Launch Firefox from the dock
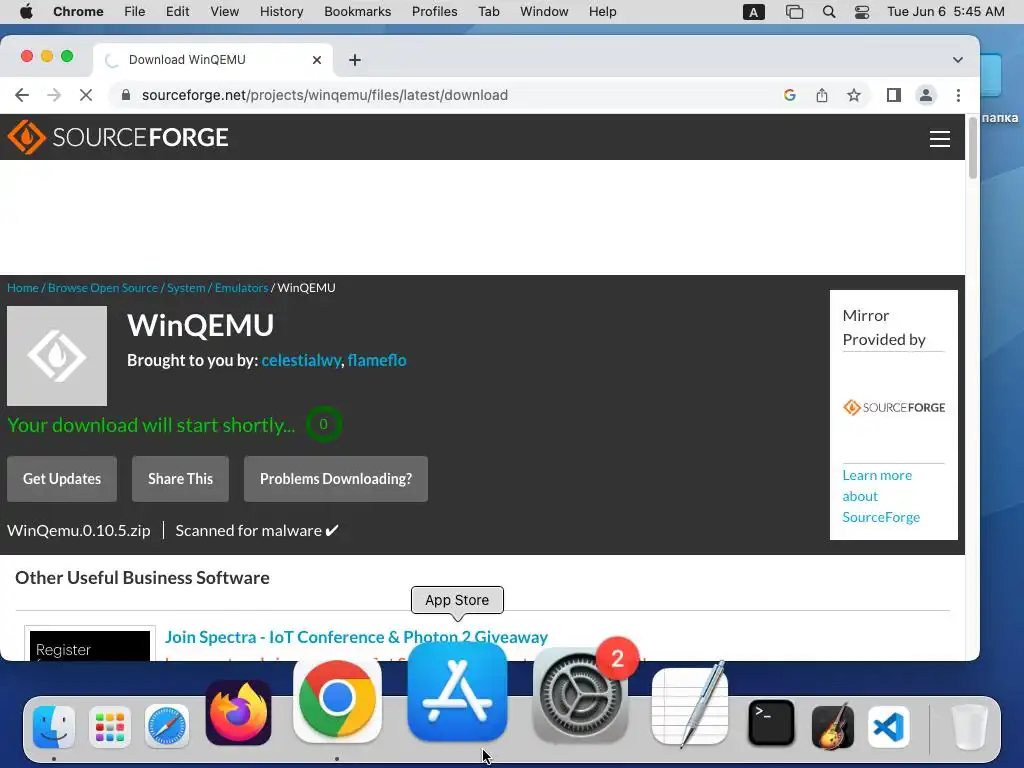 (x=238, y=713)
